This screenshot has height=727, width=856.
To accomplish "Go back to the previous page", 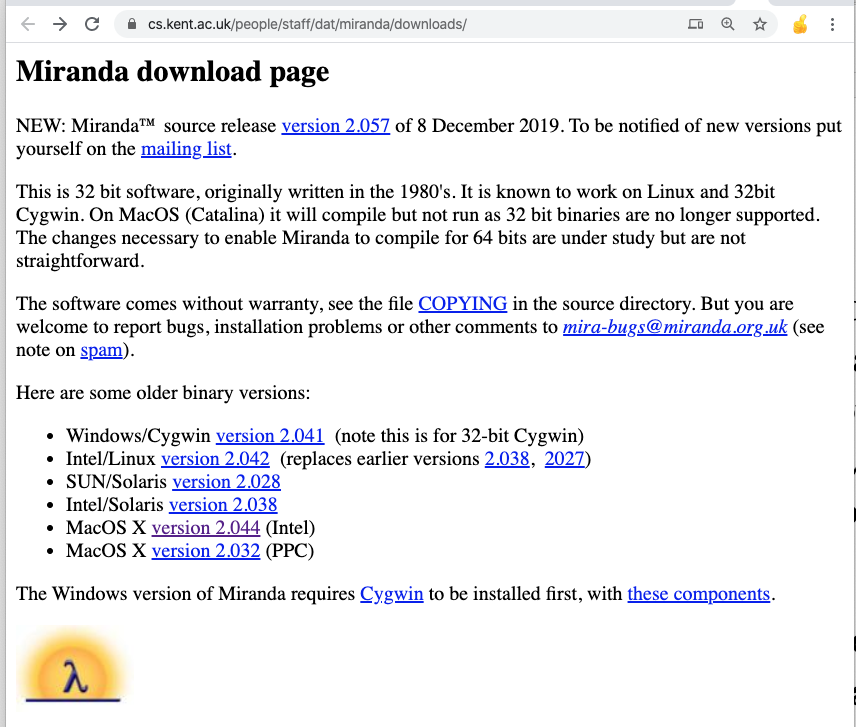I will tap(28, 24).
